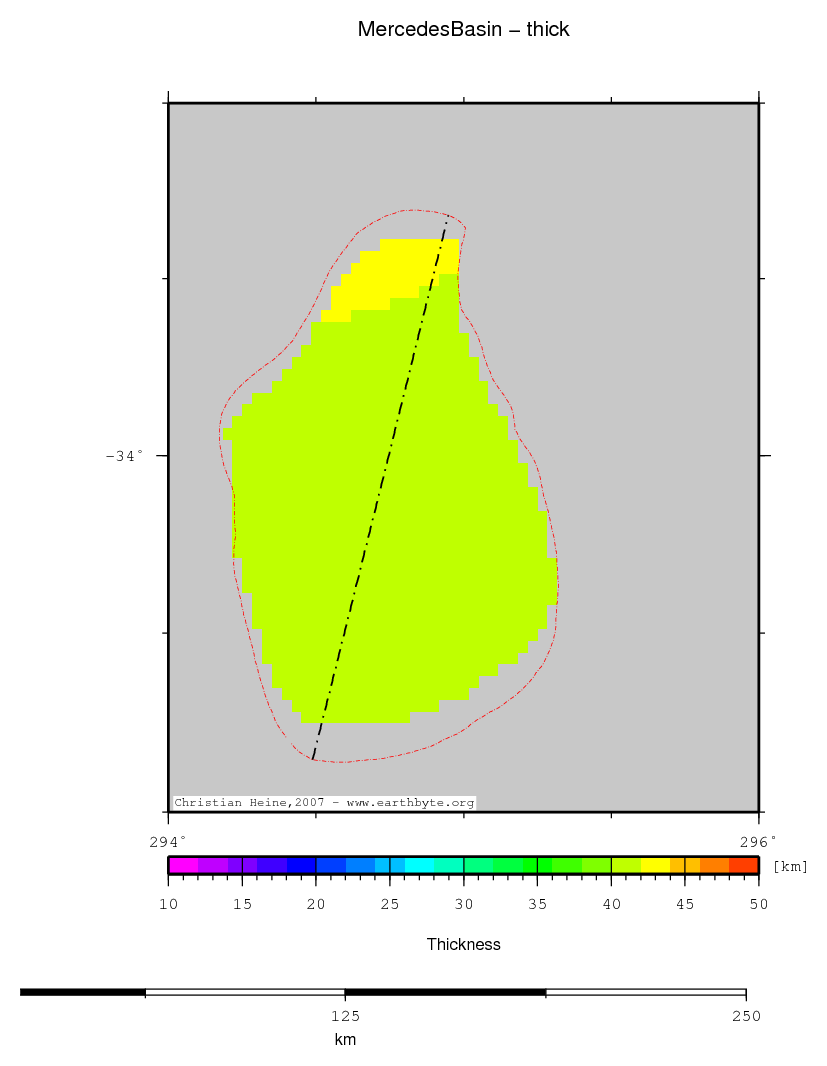Select the -34° latitude label
827x1066 pixels.
[x=124, y=456]
